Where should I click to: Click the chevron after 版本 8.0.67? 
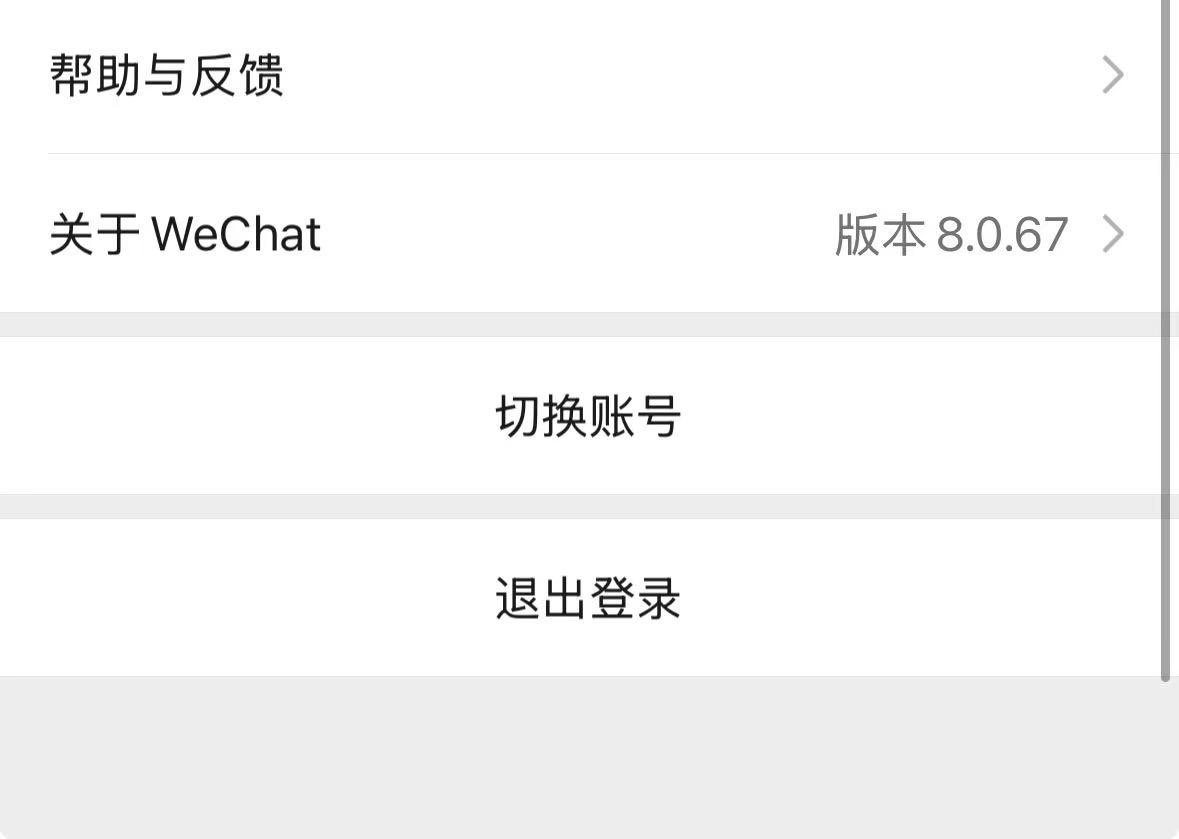1112,234
